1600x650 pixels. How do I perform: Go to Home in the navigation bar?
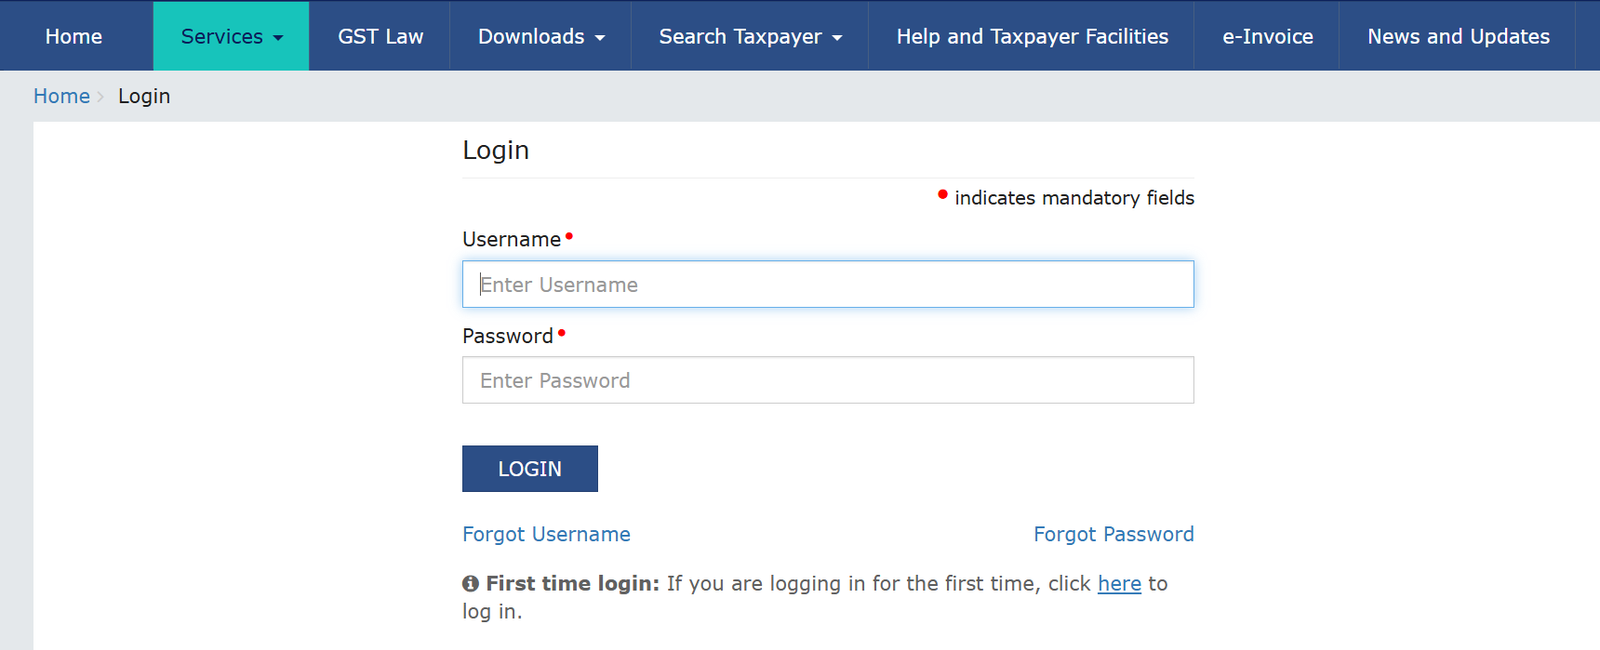(74, 37)
